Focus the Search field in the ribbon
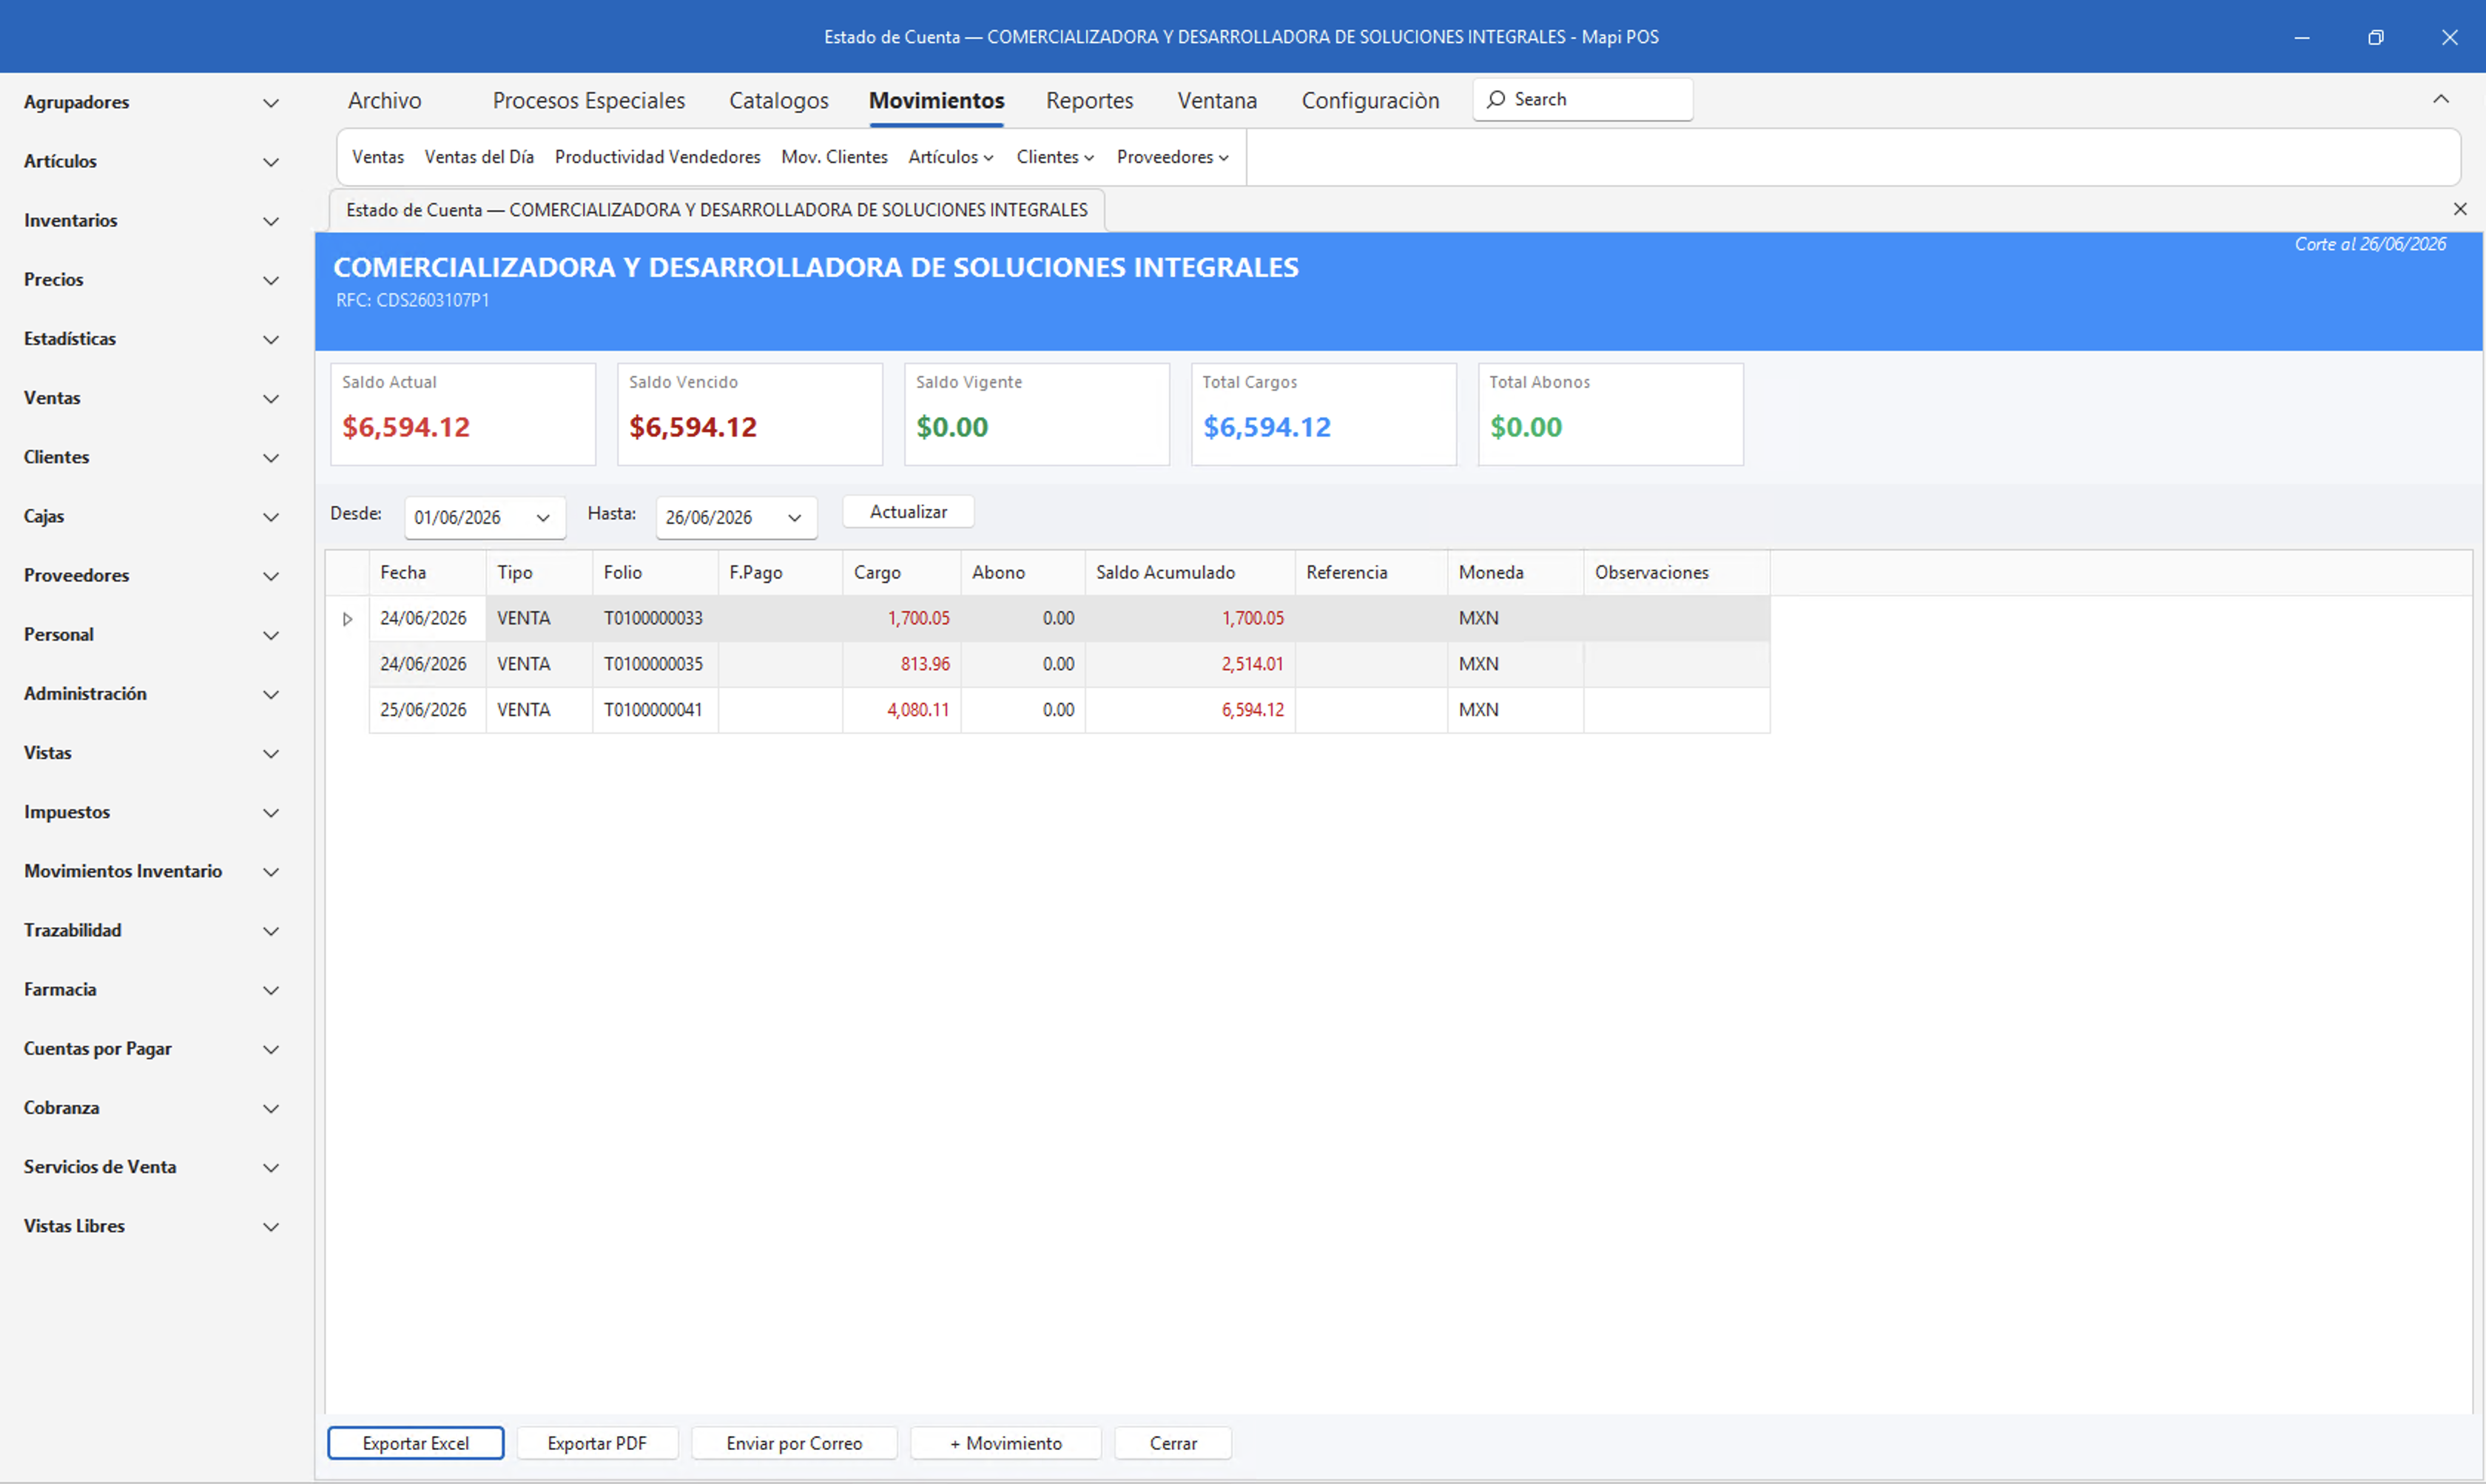Viewport: 2486px width, 1484px height. pos(1583,99)
